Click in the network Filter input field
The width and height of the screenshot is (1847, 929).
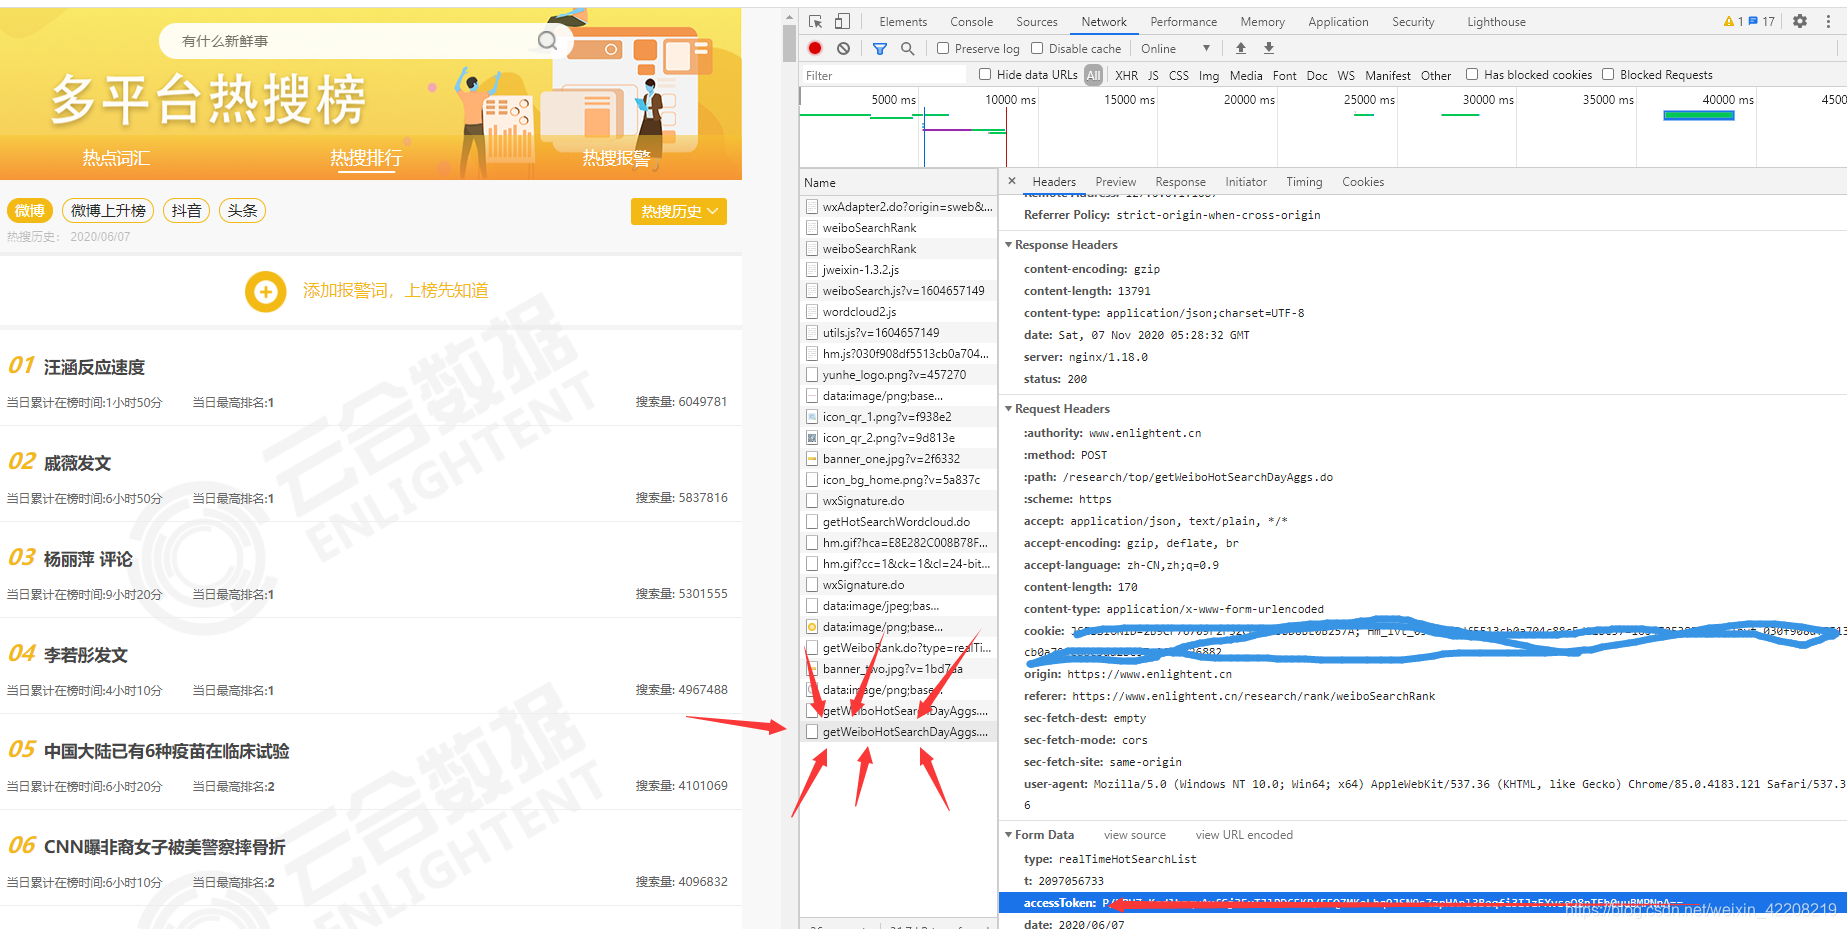pyautogui.click(x=884, y=75)
